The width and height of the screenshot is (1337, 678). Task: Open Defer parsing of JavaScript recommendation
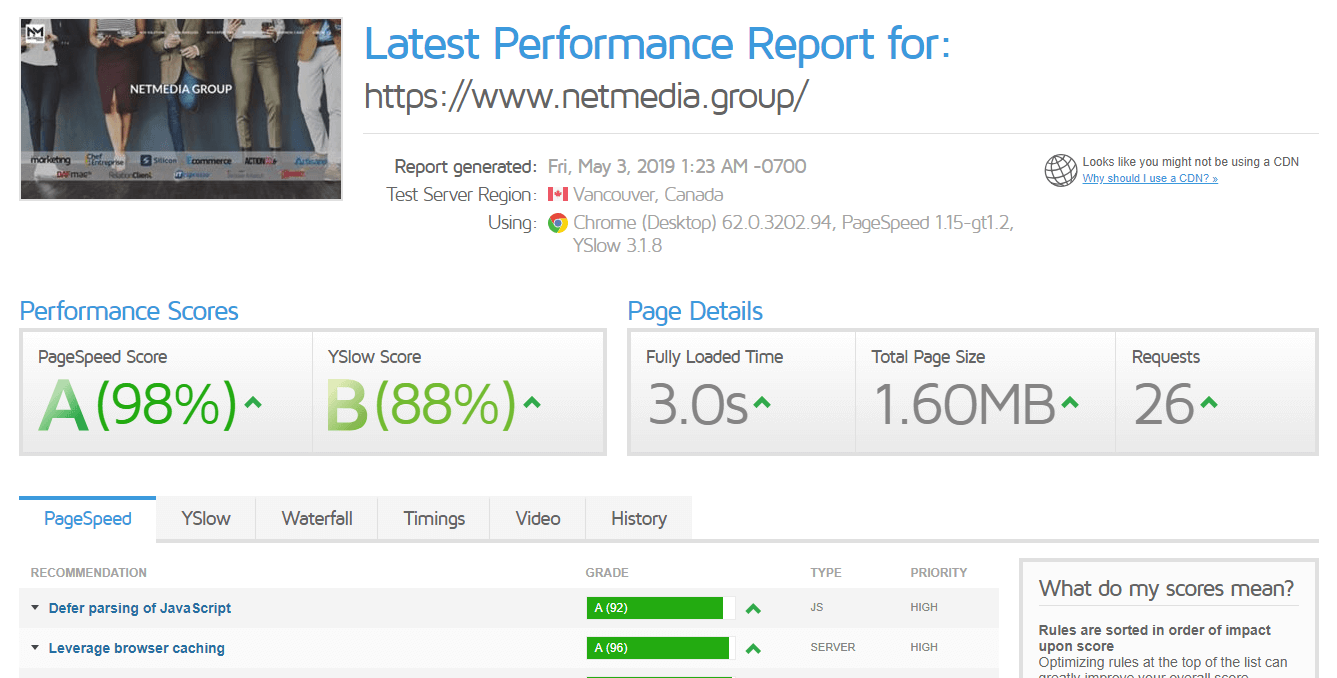point(140,608)
